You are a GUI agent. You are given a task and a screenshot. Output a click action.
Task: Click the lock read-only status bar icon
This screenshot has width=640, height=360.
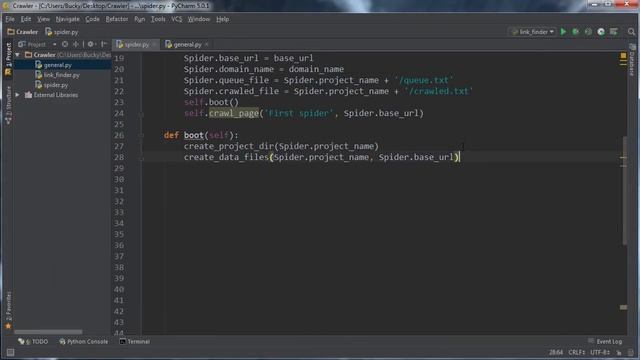pos(619,352)
